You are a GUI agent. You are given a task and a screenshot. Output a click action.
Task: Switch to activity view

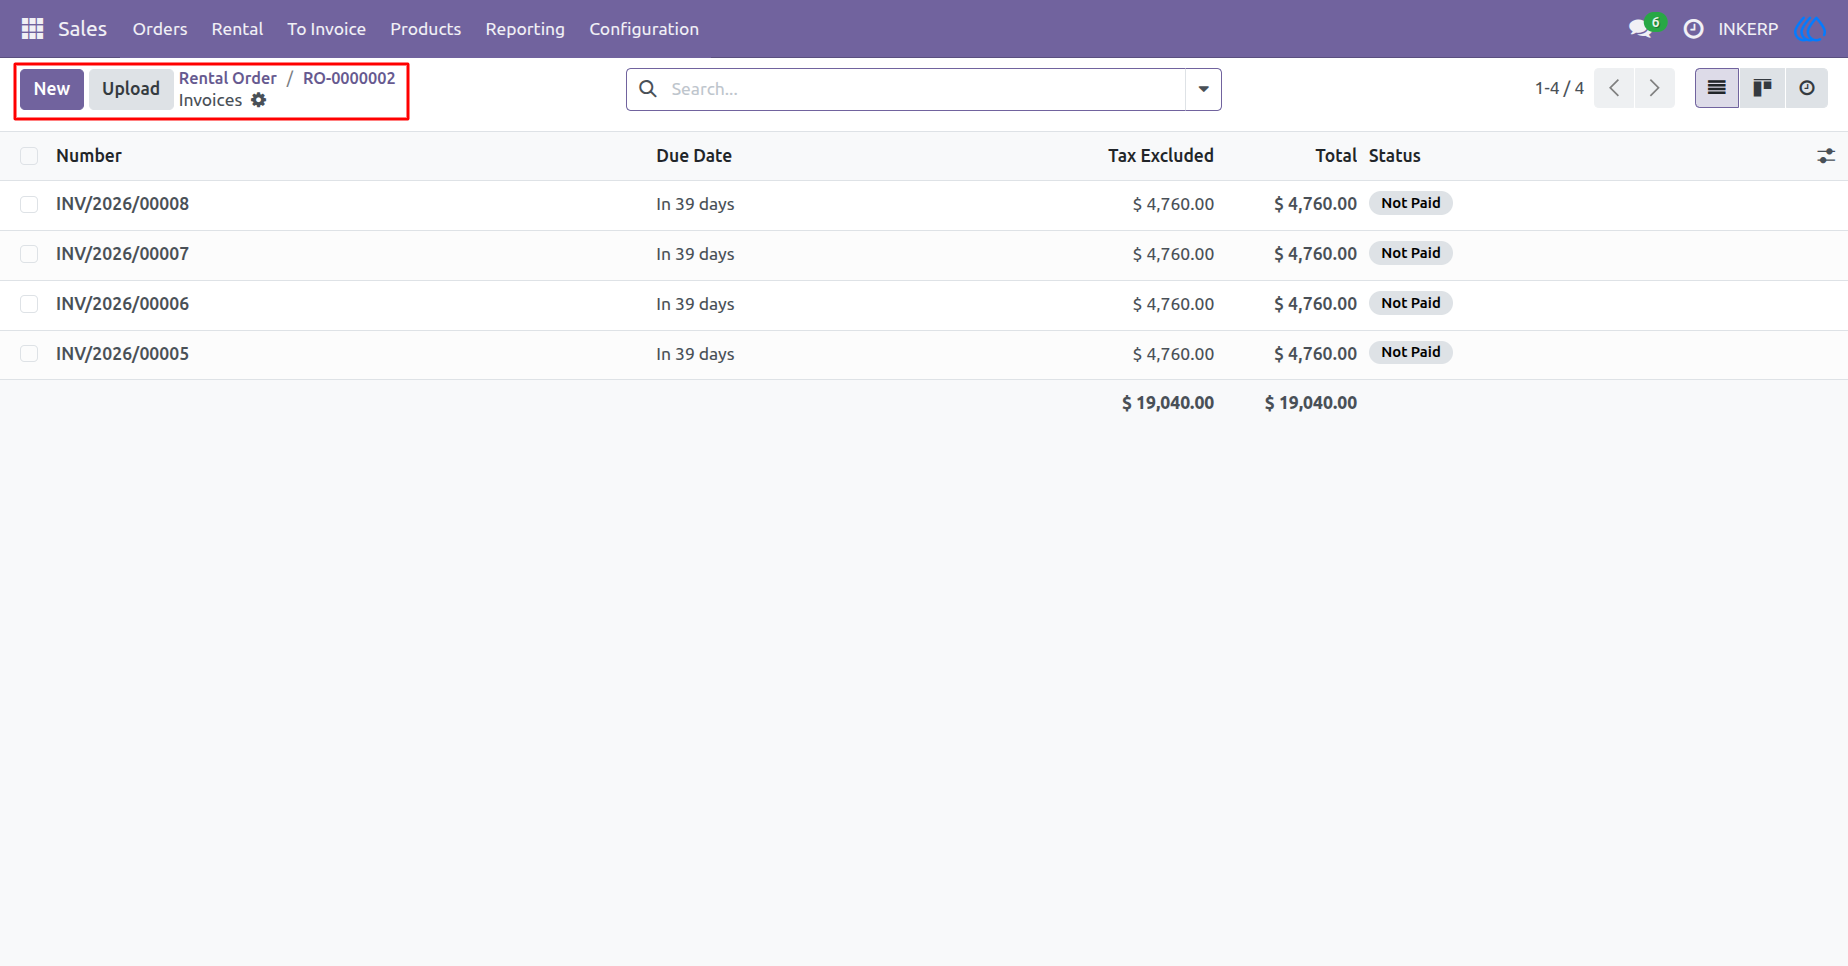1806,88
